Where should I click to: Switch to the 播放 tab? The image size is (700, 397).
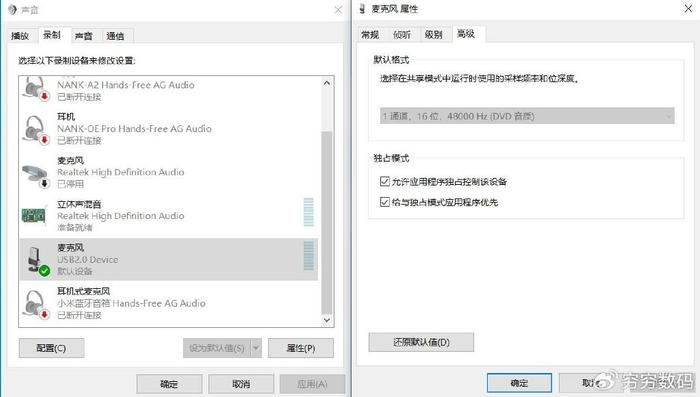coord(20,36)
